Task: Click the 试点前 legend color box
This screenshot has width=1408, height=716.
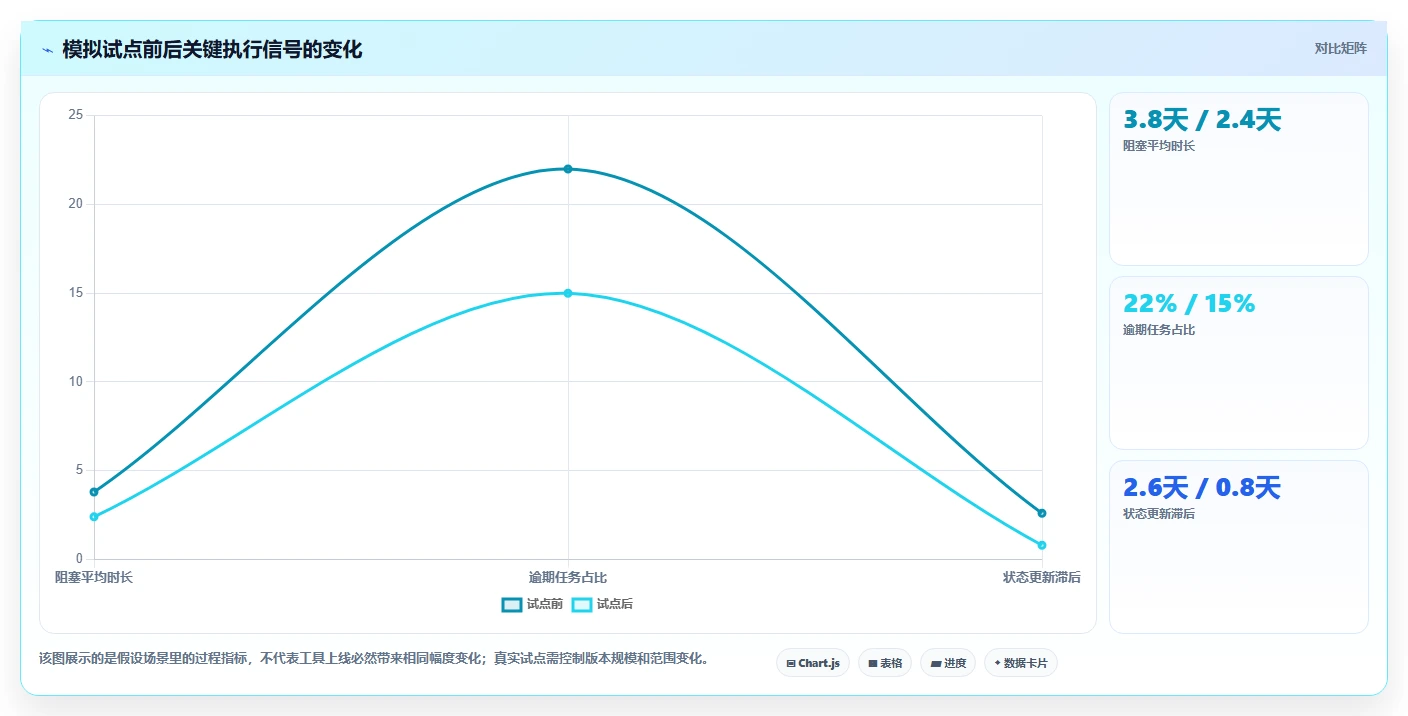Action: [x=512, y=604]
